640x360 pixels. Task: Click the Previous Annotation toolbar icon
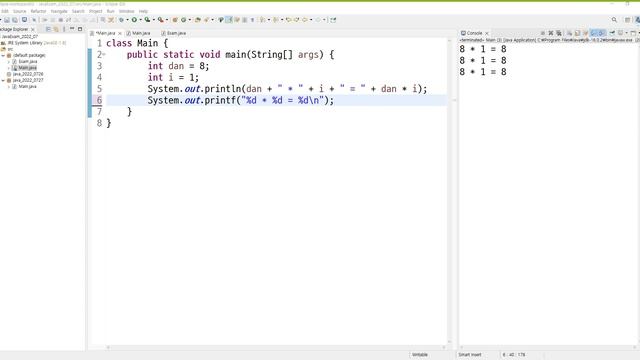276,20
